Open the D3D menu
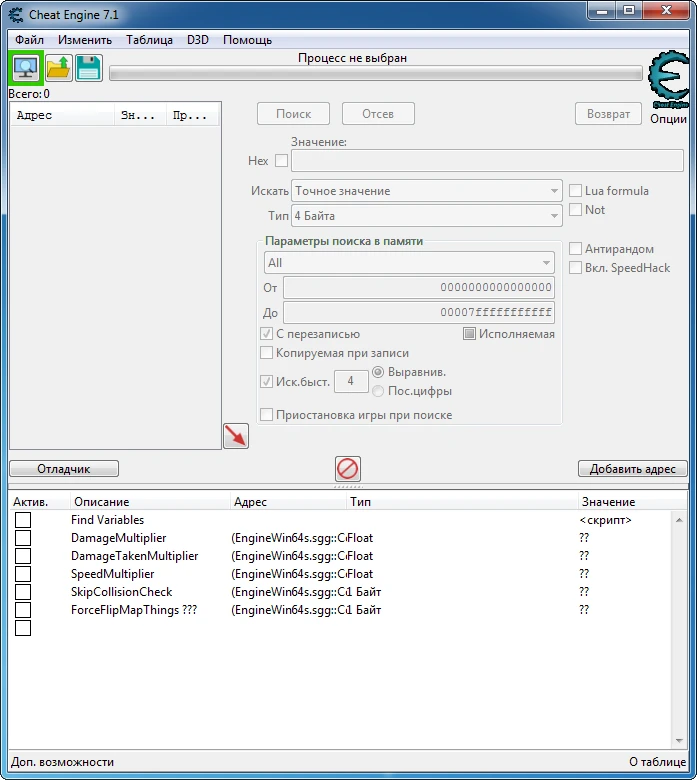 coord(198,40)
